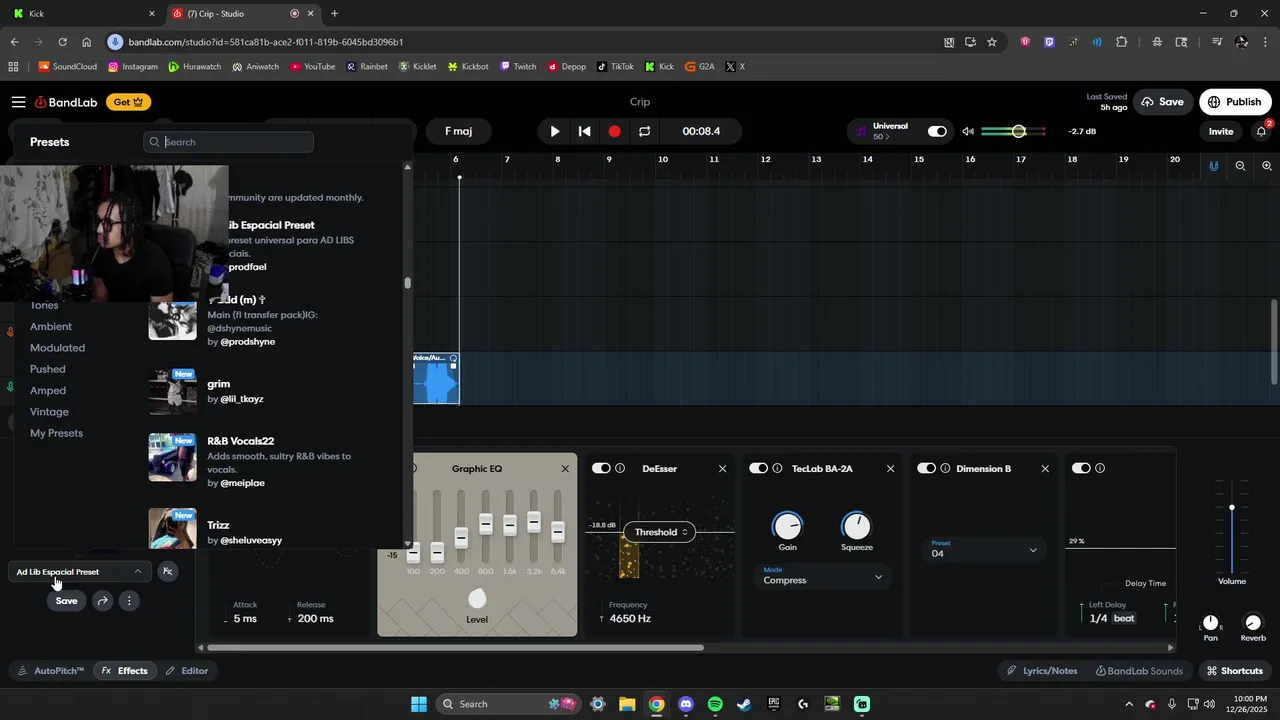Viewport: 1280px width, 720px height.
Task: Show DeEsser info icon
Action: pos(620,468)
